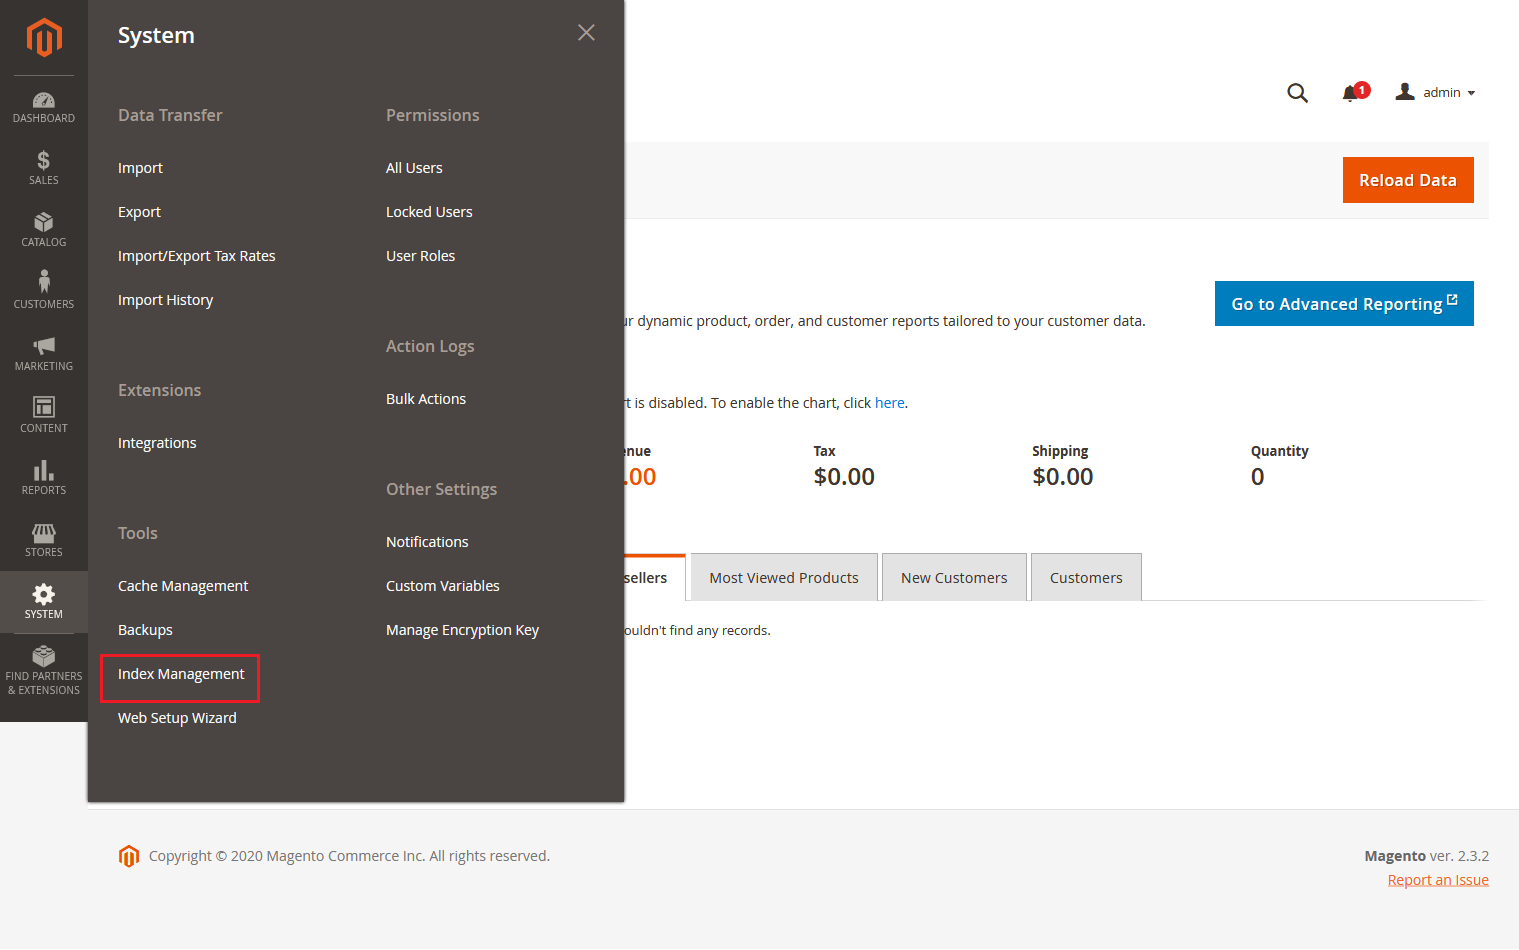The image size is (1519, 950).
Task: Select the Catalog icon in sidebar
Action: 43,229
